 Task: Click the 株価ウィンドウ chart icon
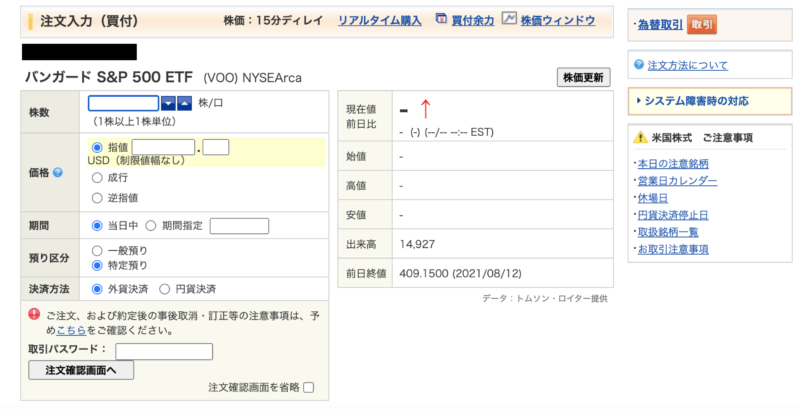509,18
